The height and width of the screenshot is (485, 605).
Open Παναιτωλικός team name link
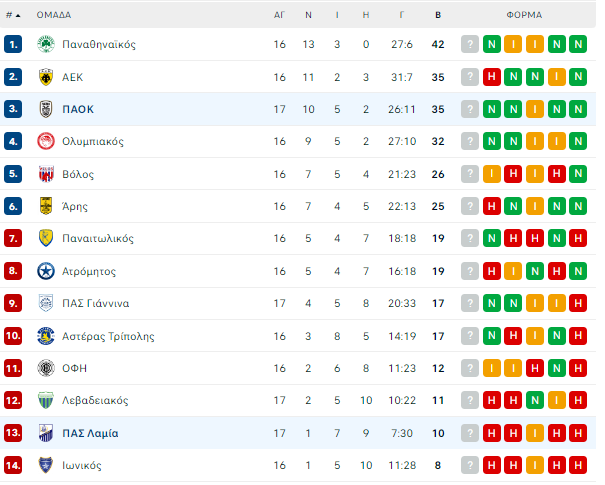point(98,238)
